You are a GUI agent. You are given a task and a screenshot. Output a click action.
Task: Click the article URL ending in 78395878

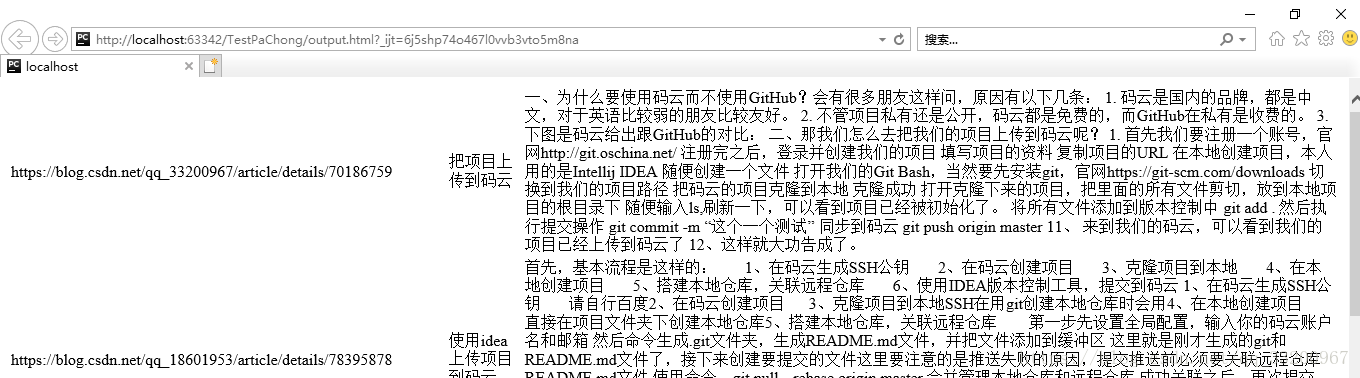coord(201,360)
